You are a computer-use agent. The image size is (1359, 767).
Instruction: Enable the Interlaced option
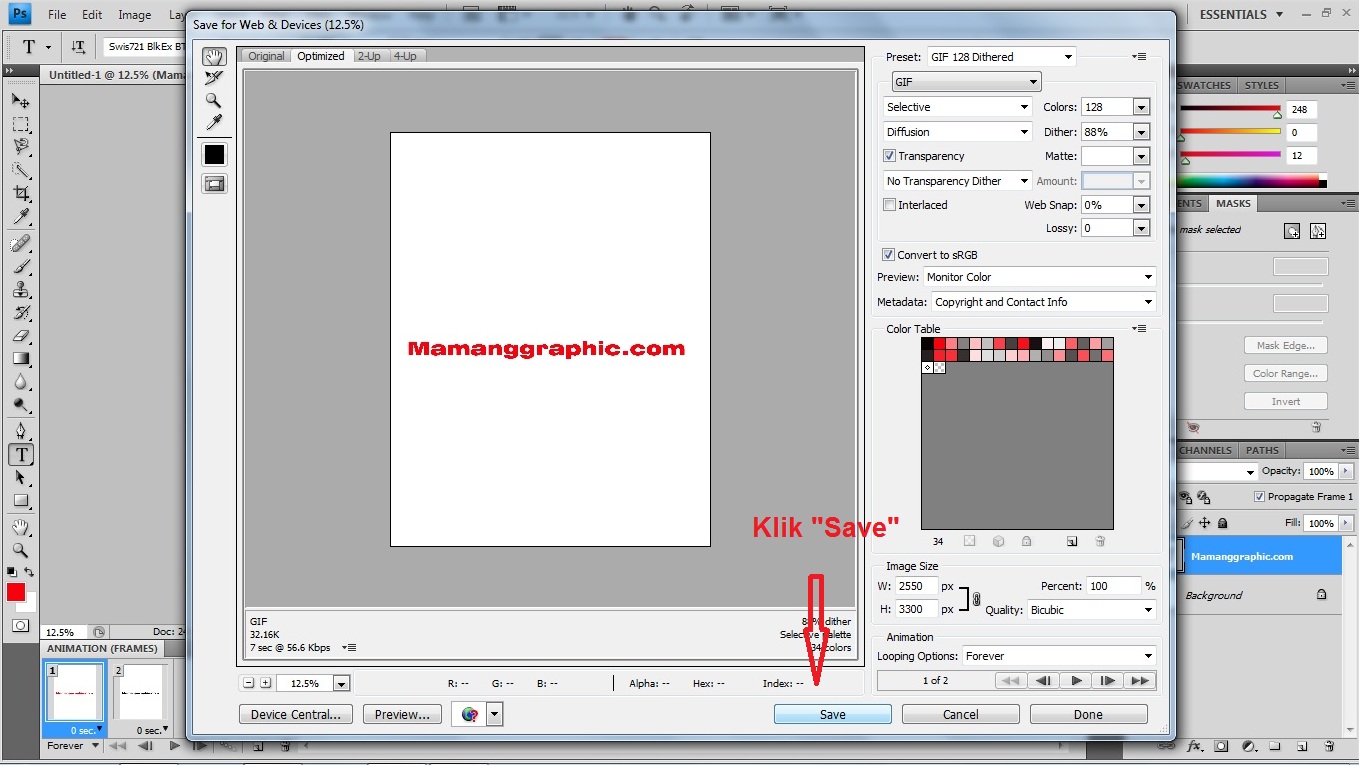tap(889, 204)
